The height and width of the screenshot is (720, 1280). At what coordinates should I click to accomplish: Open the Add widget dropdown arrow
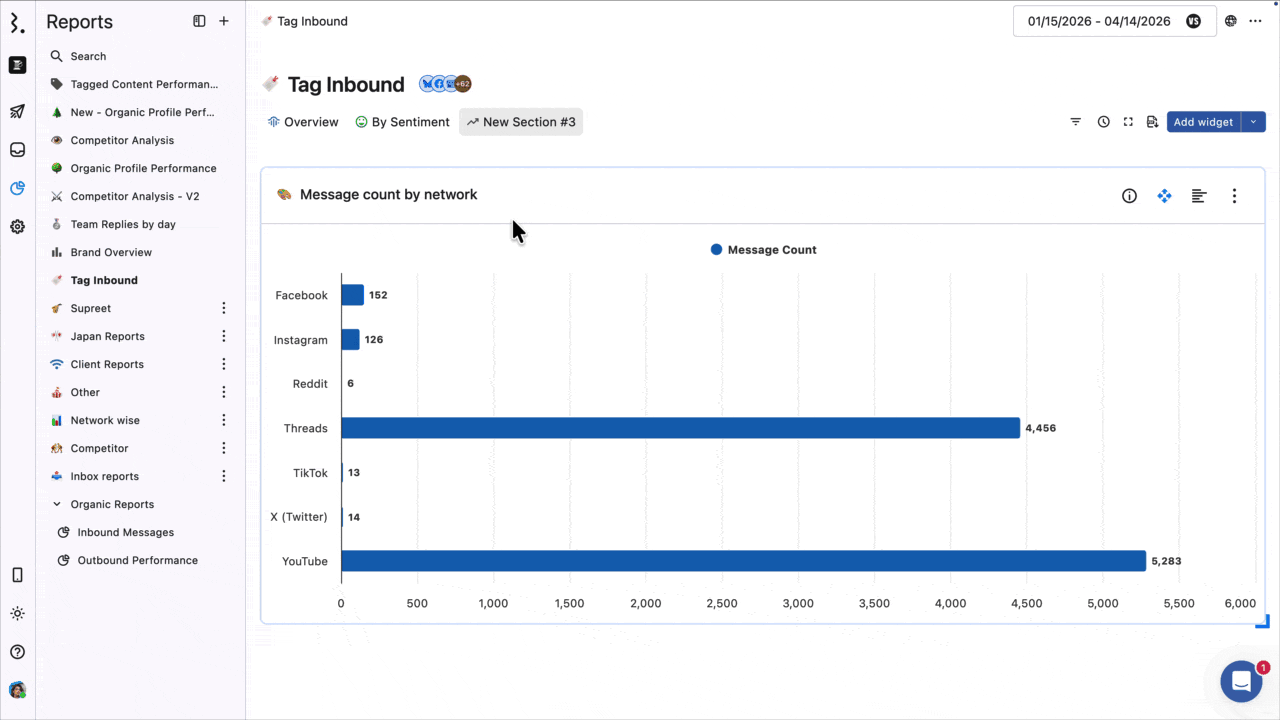coord(1253,122)
